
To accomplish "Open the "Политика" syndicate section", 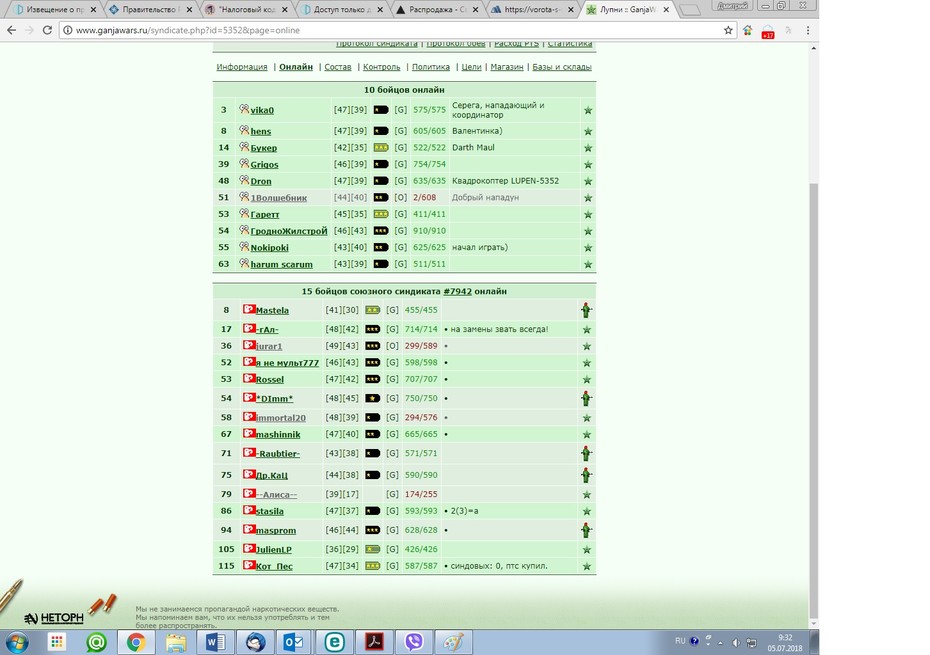I will click(431, 67).
